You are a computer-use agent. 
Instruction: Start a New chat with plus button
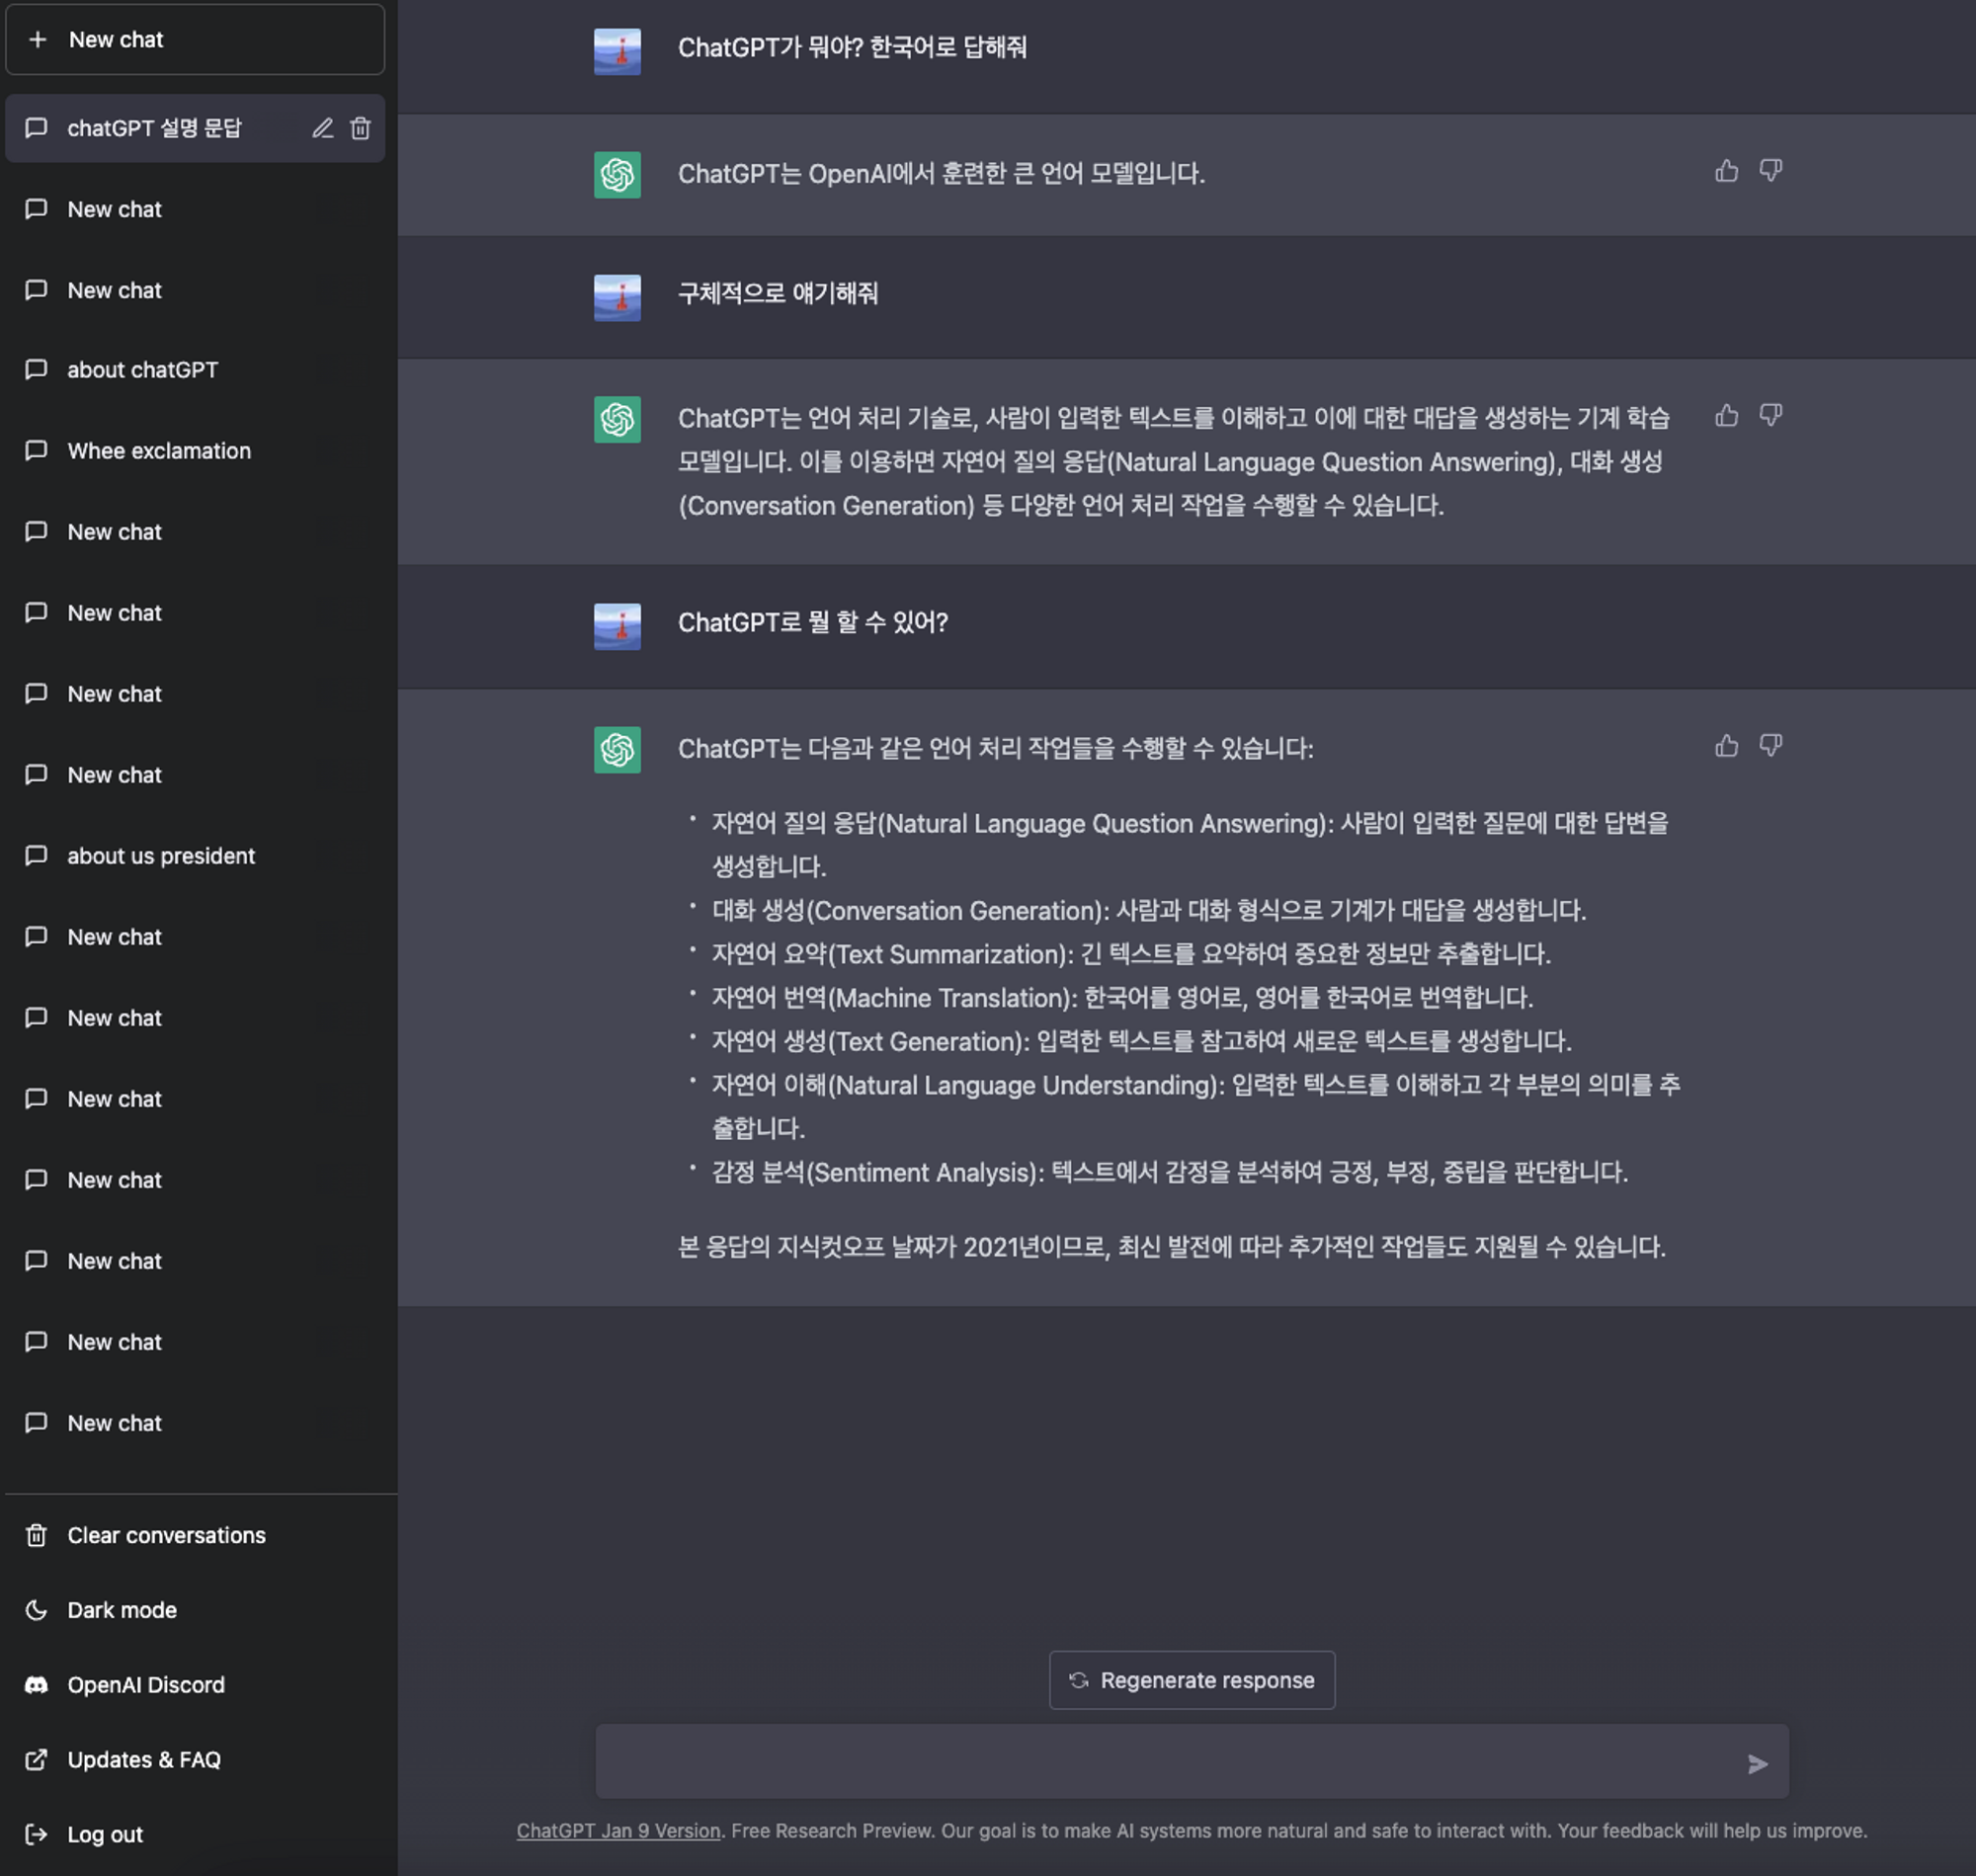(x=195, y=40)
